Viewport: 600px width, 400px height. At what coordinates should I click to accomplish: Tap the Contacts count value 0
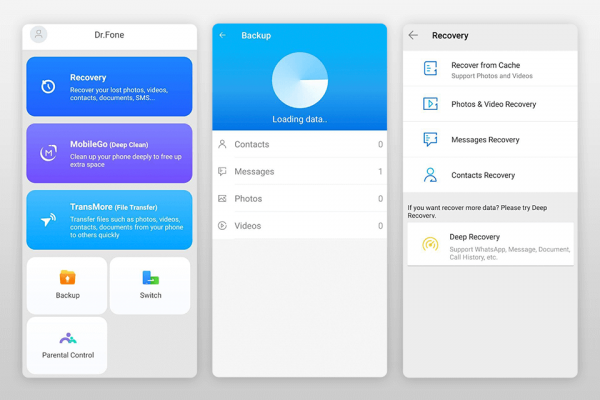tap(380, 144)
